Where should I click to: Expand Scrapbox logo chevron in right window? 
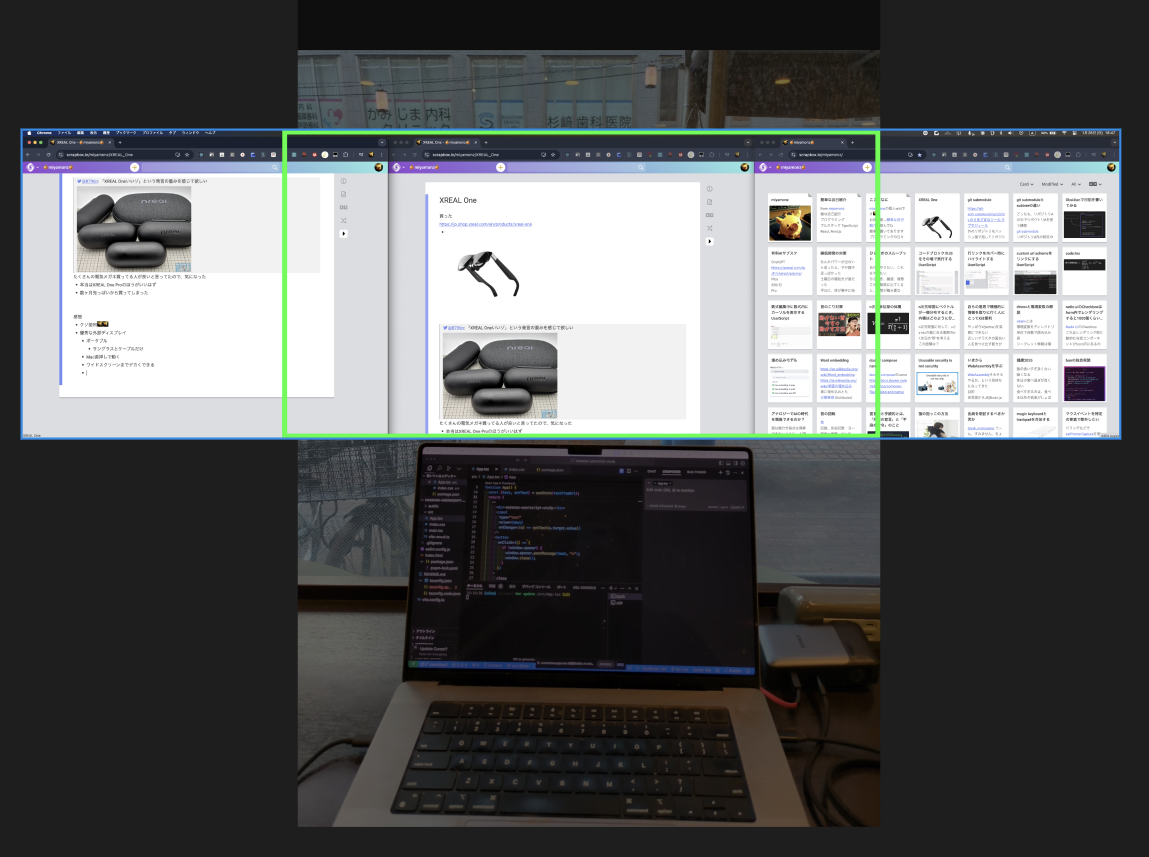point(770,167)
